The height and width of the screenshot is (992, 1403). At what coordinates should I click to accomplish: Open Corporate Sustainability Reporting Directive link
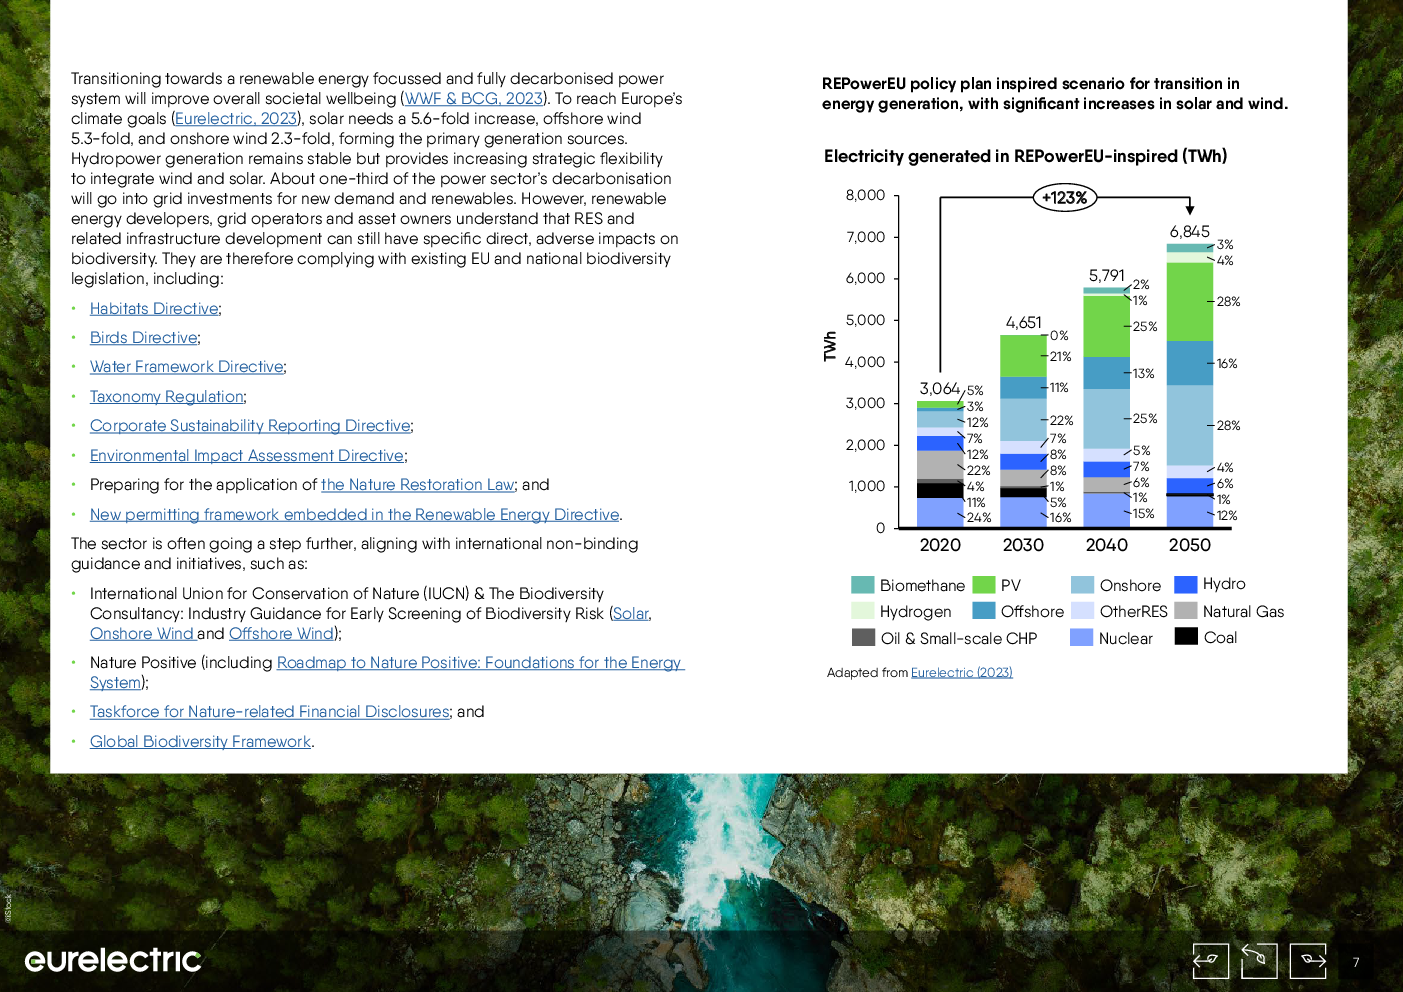pos(250,426)
